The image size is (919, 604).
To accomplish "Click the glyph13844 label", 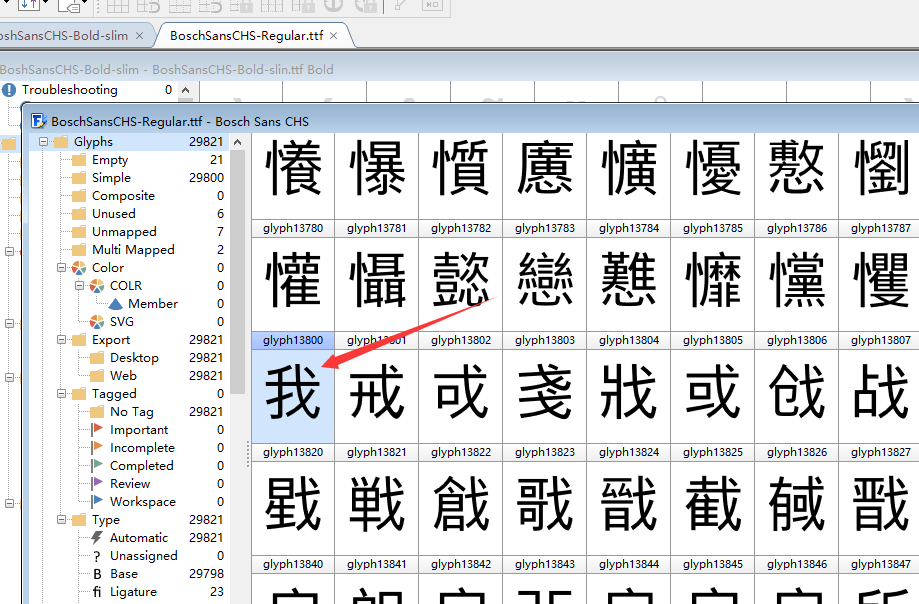I will [x=629, y=564].
